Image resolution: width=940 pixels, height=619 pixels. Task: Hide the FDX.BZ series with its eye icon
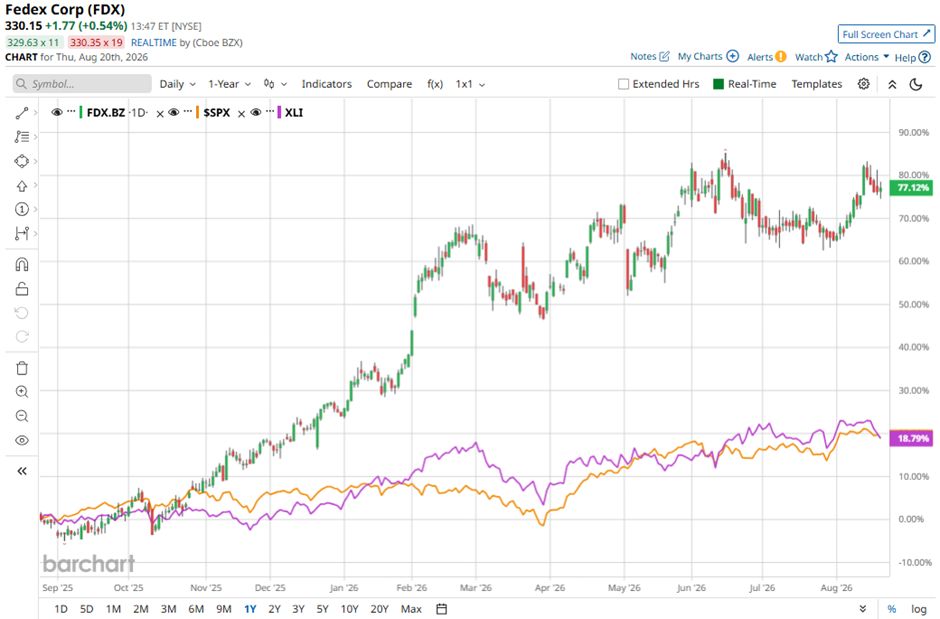click(57, 112)
